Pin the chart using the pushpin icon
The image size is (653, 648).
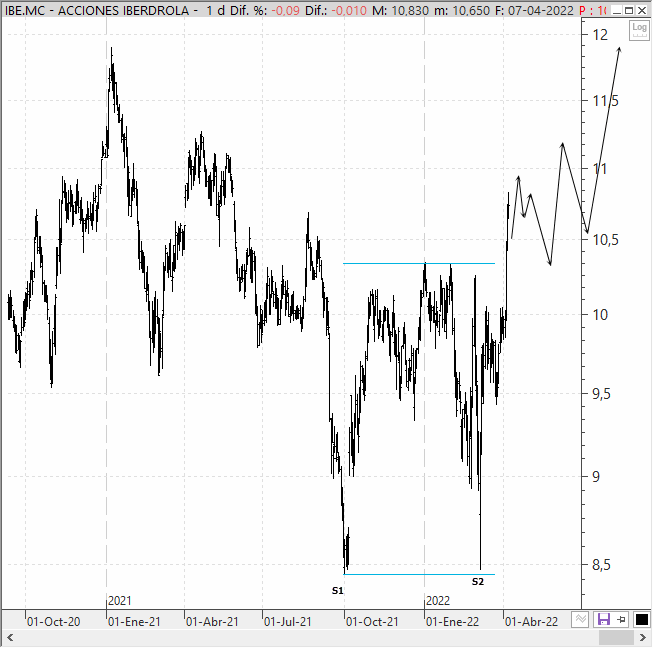coord(621,620)
